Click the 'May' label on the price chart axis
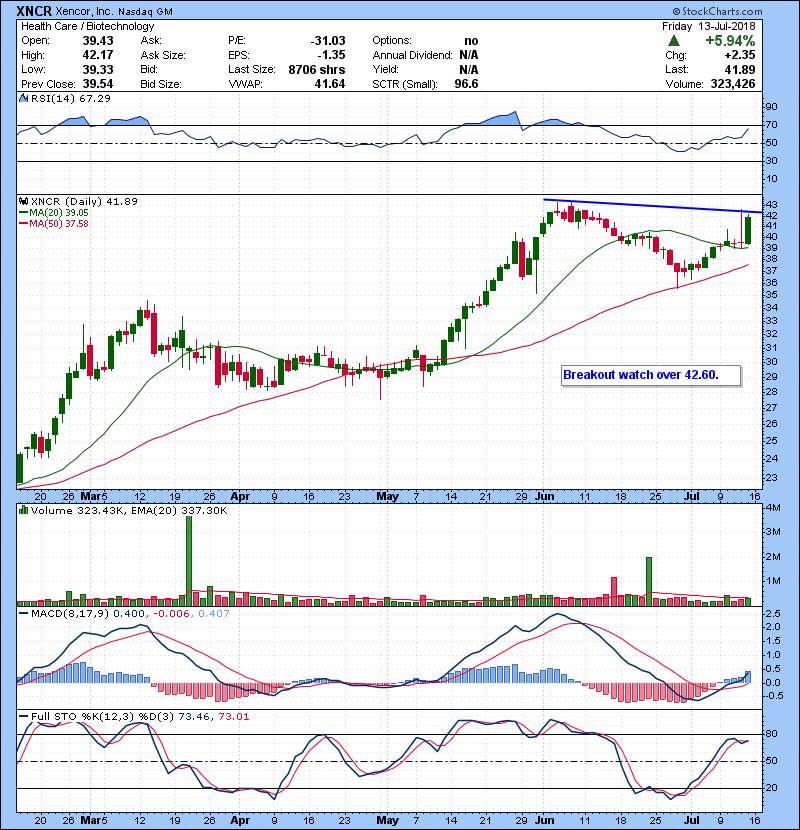Viewport: 800px width, 830px height. click(x=388, y=496)
